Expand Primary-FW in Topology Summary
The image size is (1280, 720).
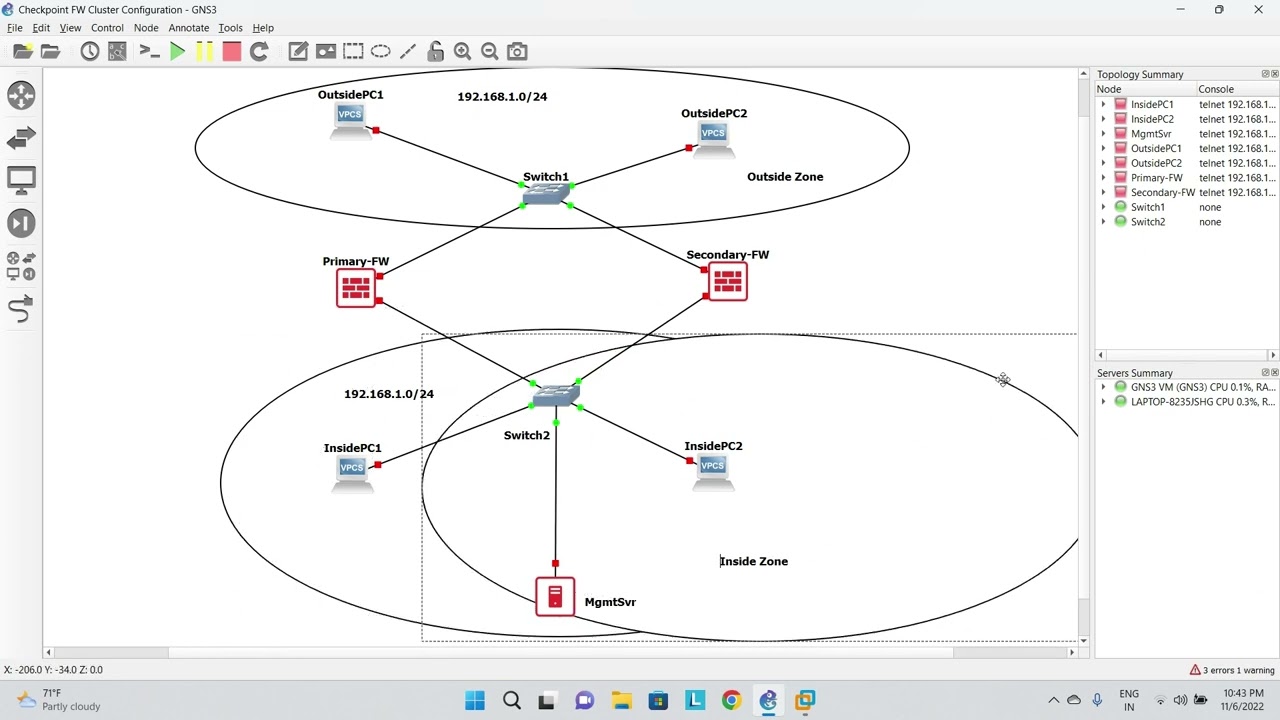pyautogui.click(x=1104, y=177)
